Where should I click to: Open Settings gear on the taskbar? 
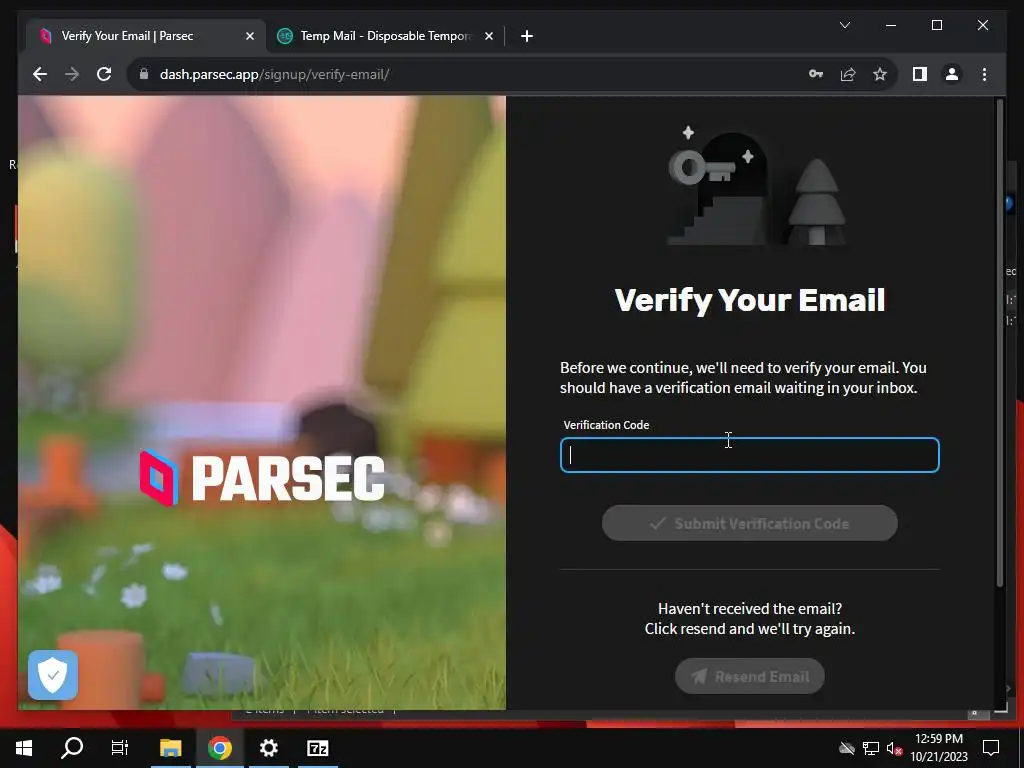point(268,748)
